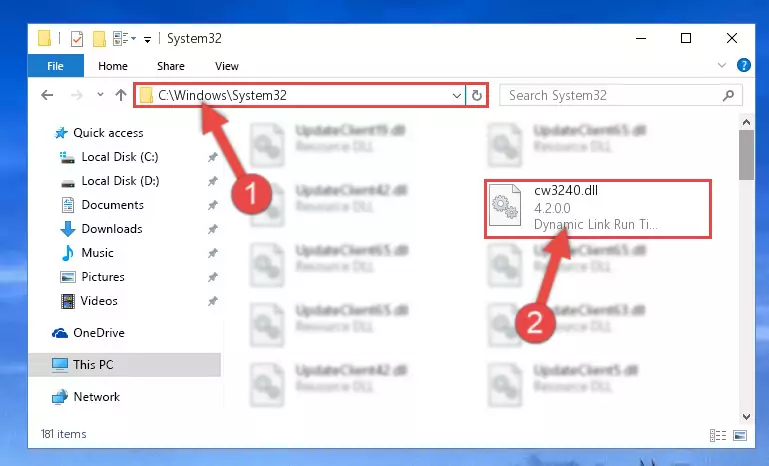Switch to the Home ribbon tab

point(113,66)
